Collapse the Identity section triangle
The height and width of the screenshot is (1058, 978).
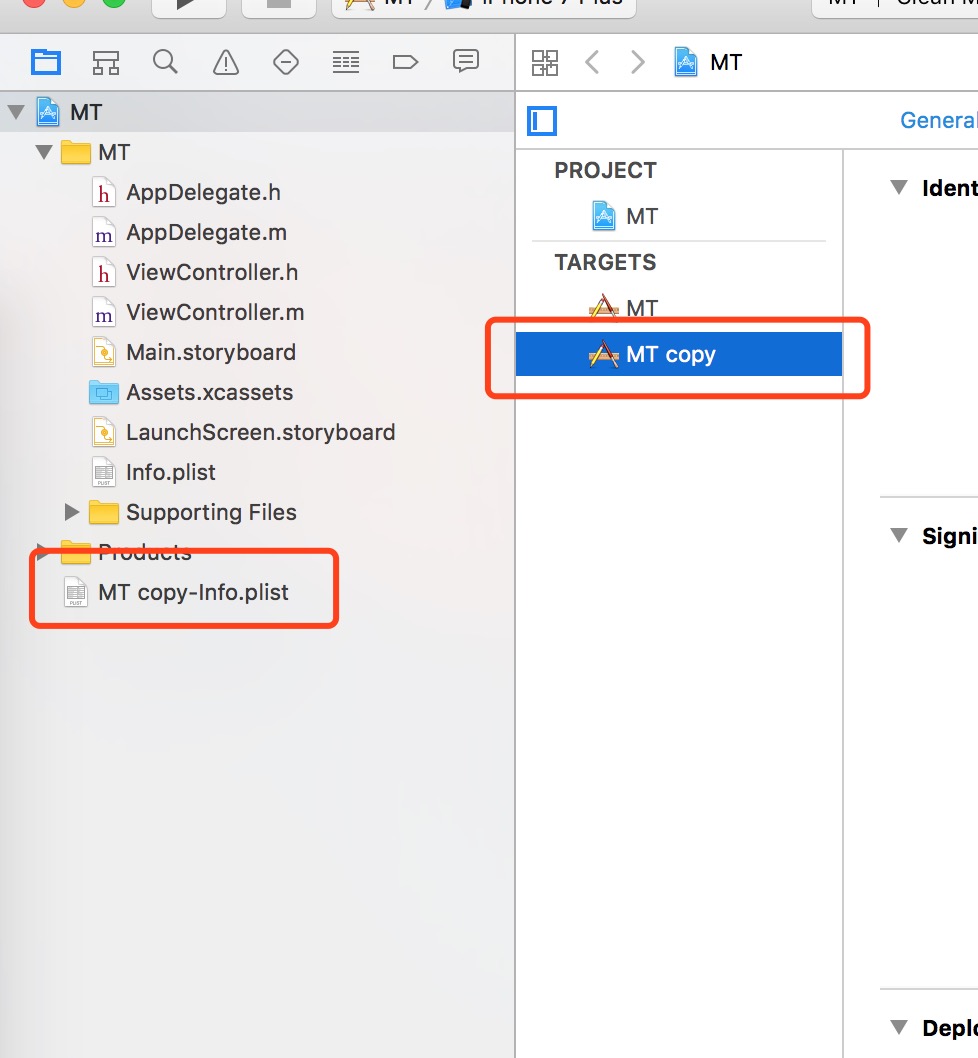(899, 187)
